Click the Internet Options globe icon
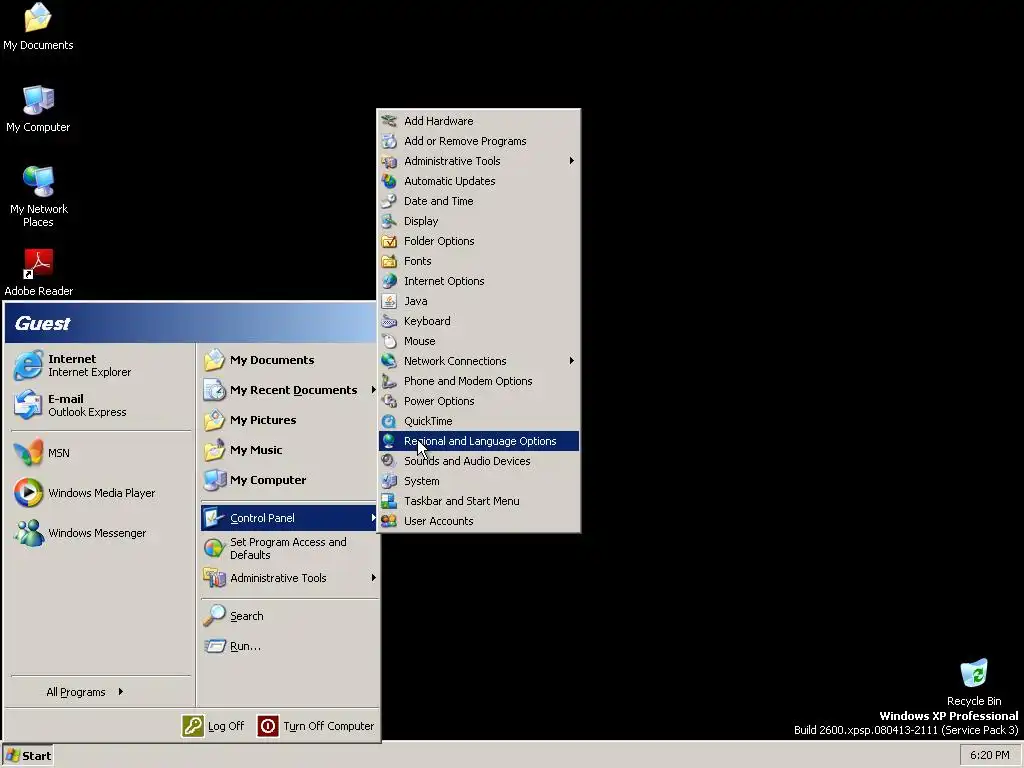The image size is (1024, 768). 389,281
